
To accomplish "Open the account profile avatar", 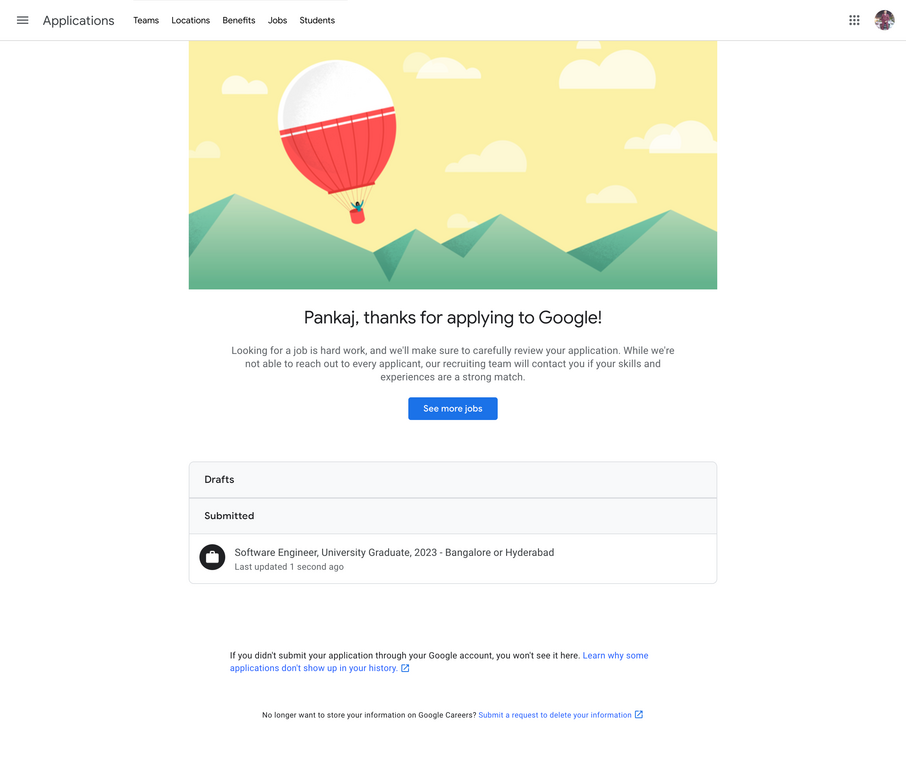I will tap(884, 20).
